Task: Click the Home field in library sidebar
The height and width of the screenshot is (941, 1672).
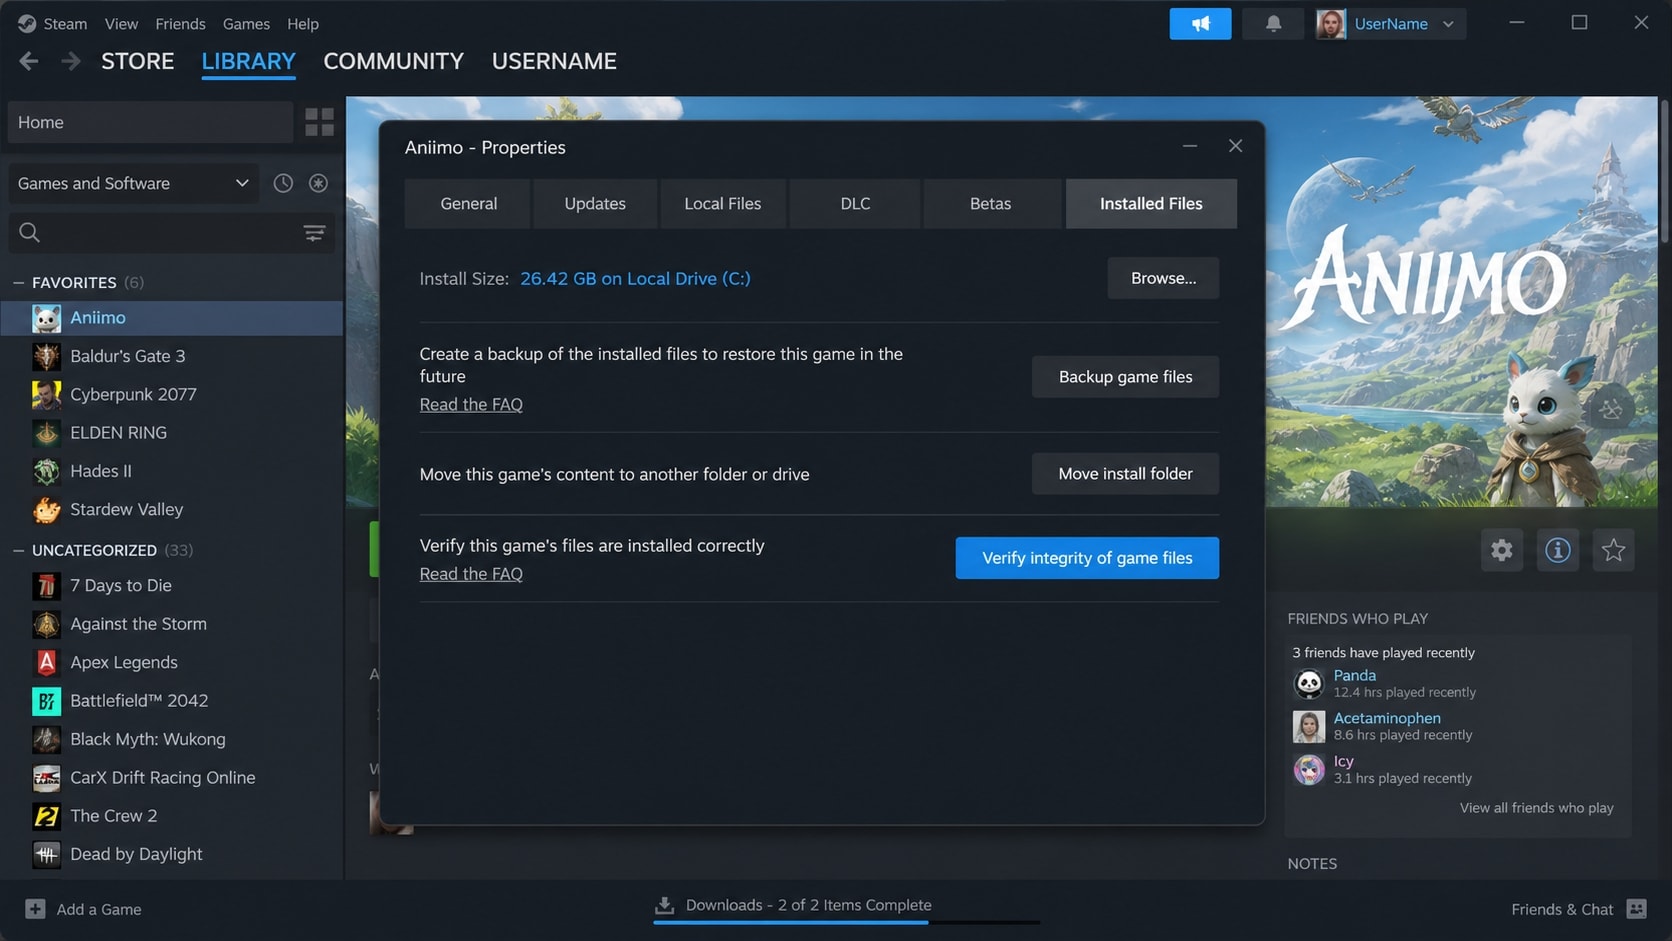Action: coord(150,122)
